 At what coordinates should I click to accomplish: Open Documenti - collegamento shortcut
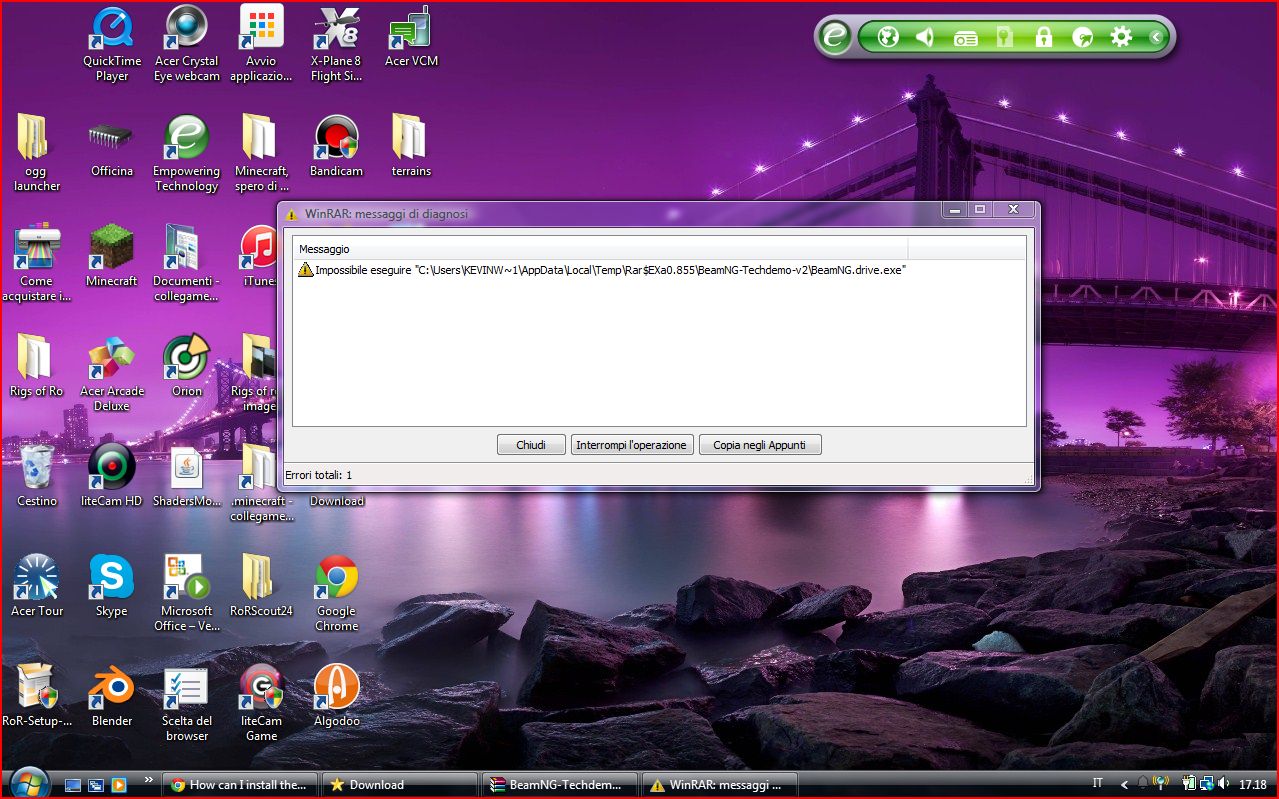point(187,263)
